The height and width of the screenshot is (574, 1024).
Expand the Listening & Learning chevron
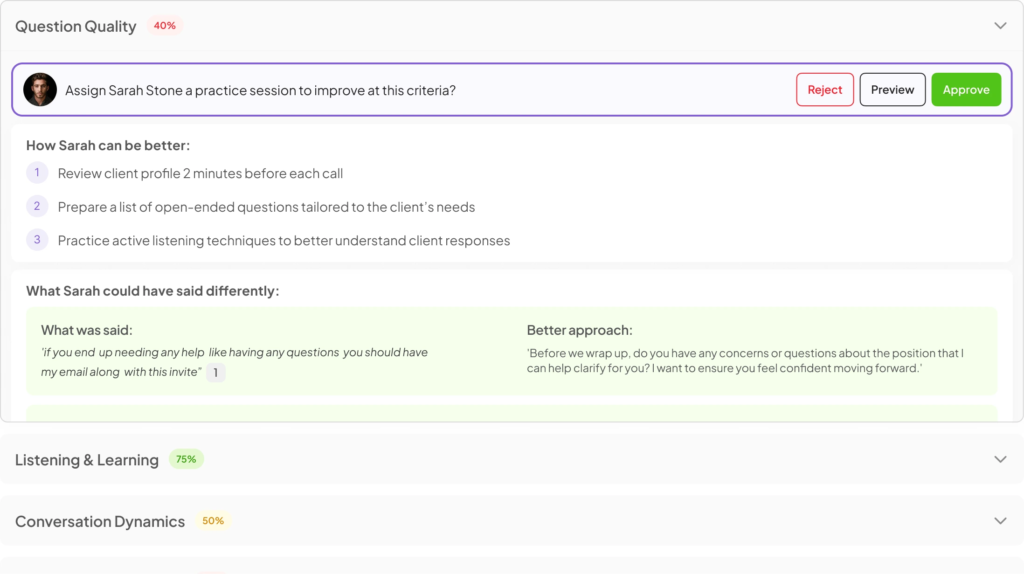point(1000,460)
